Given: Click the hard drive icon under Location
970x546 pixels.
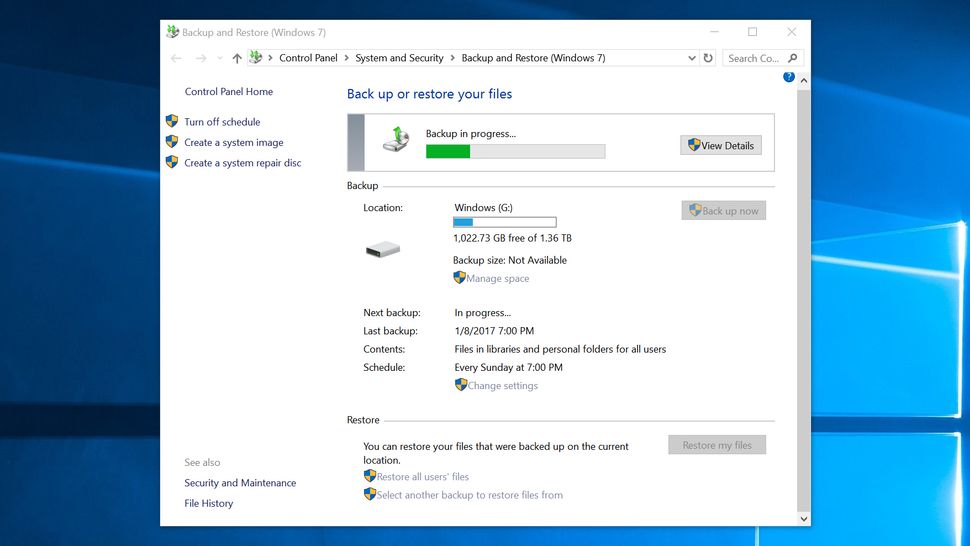Looking at the screenshot, I should (383, 250).
